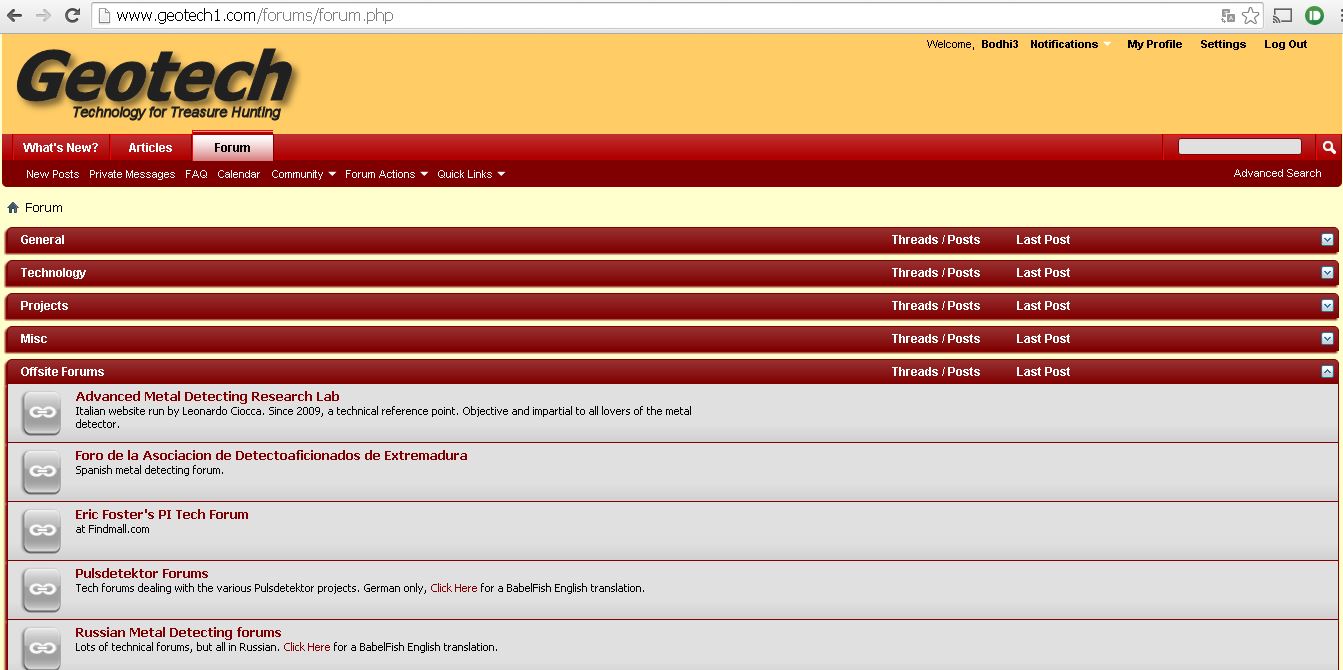This screenshot has width=1343, height=670.
Task: Open the Forum Actions dropdown menu
Action: (x=386, y=174)
